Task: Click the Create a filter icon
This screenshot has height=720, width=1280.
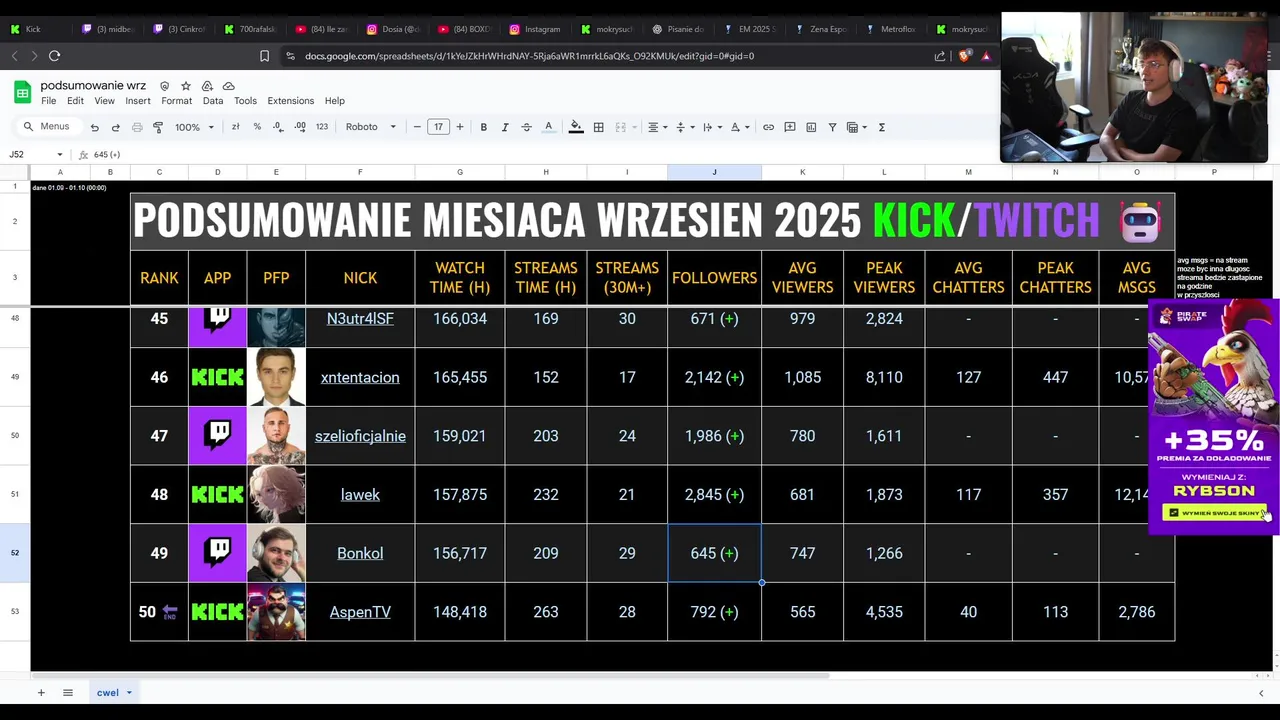Action: 832,127
